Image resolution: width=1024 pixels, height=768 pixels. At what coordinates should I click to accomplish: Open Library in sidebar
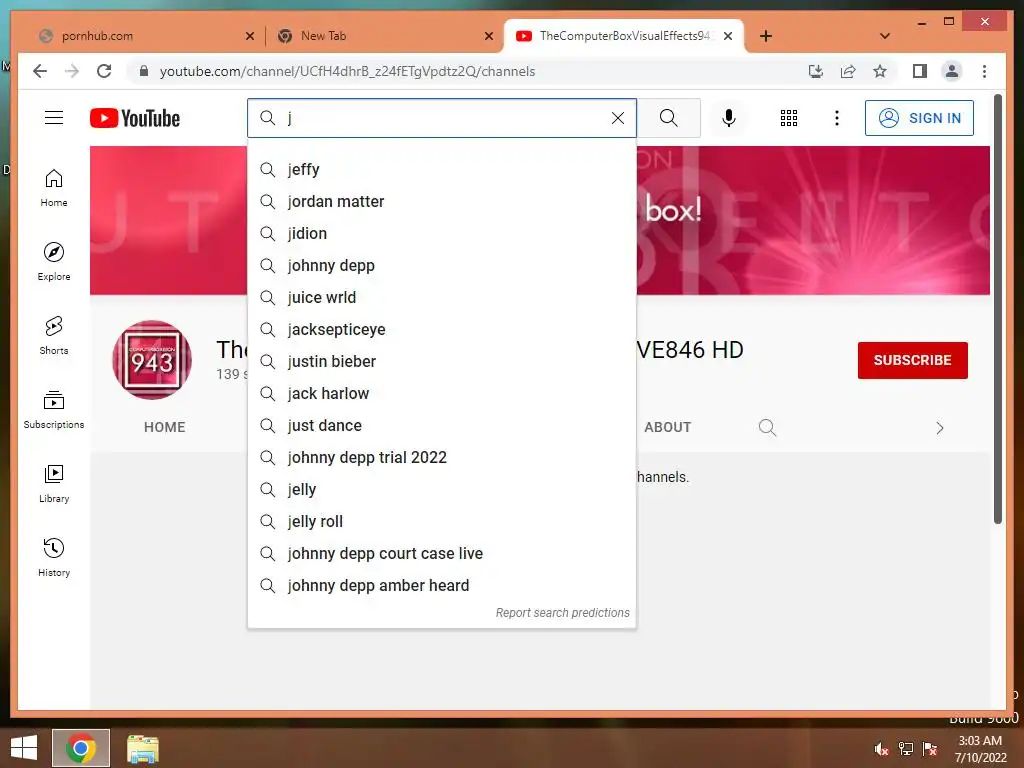pos(54,484)
